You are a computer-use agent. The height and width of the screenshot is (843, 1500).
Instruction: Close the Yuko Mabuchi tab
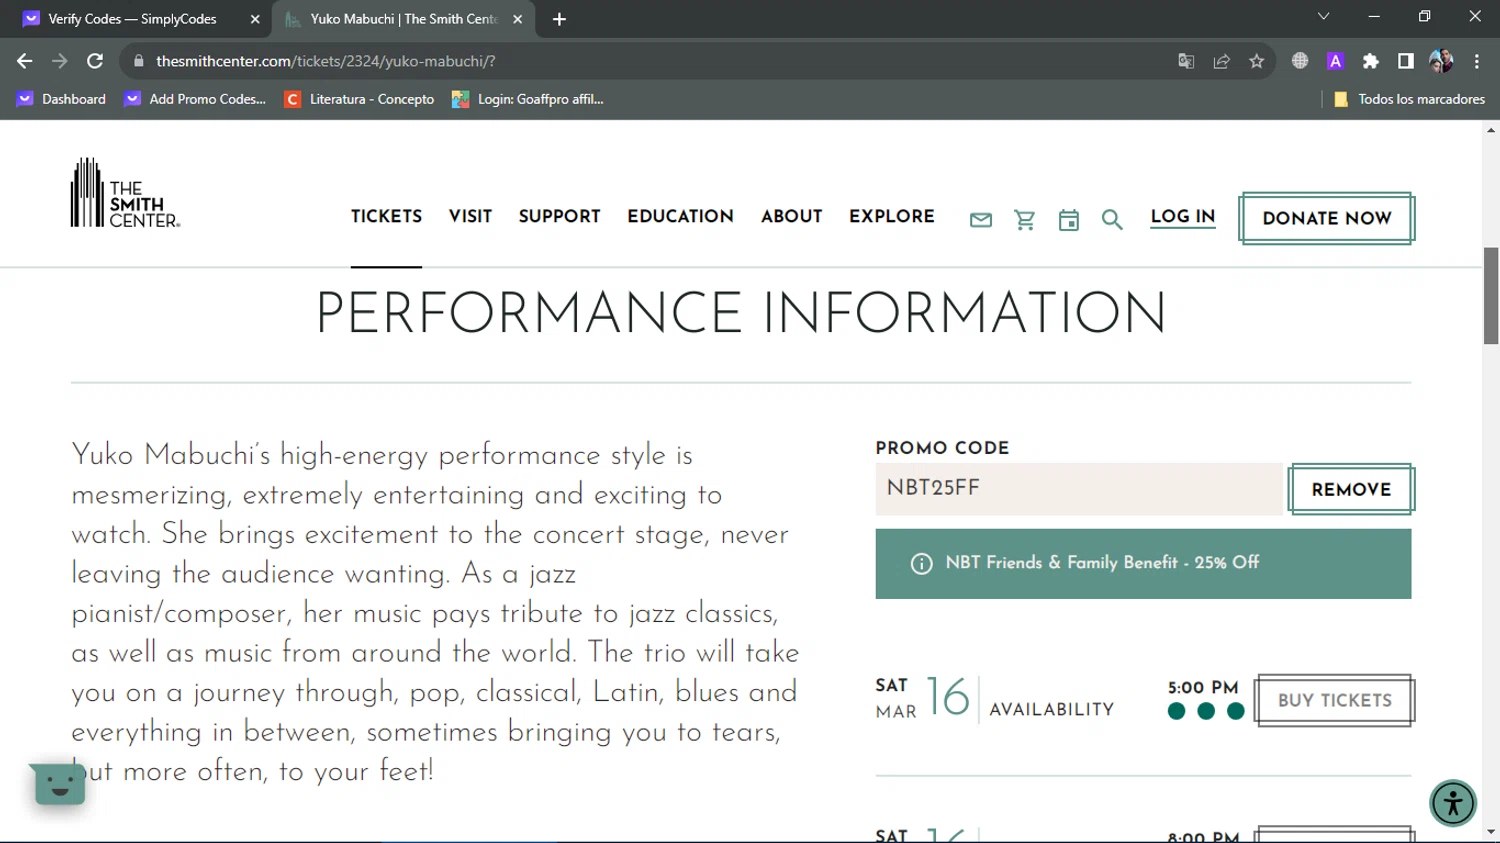[517, 19]
